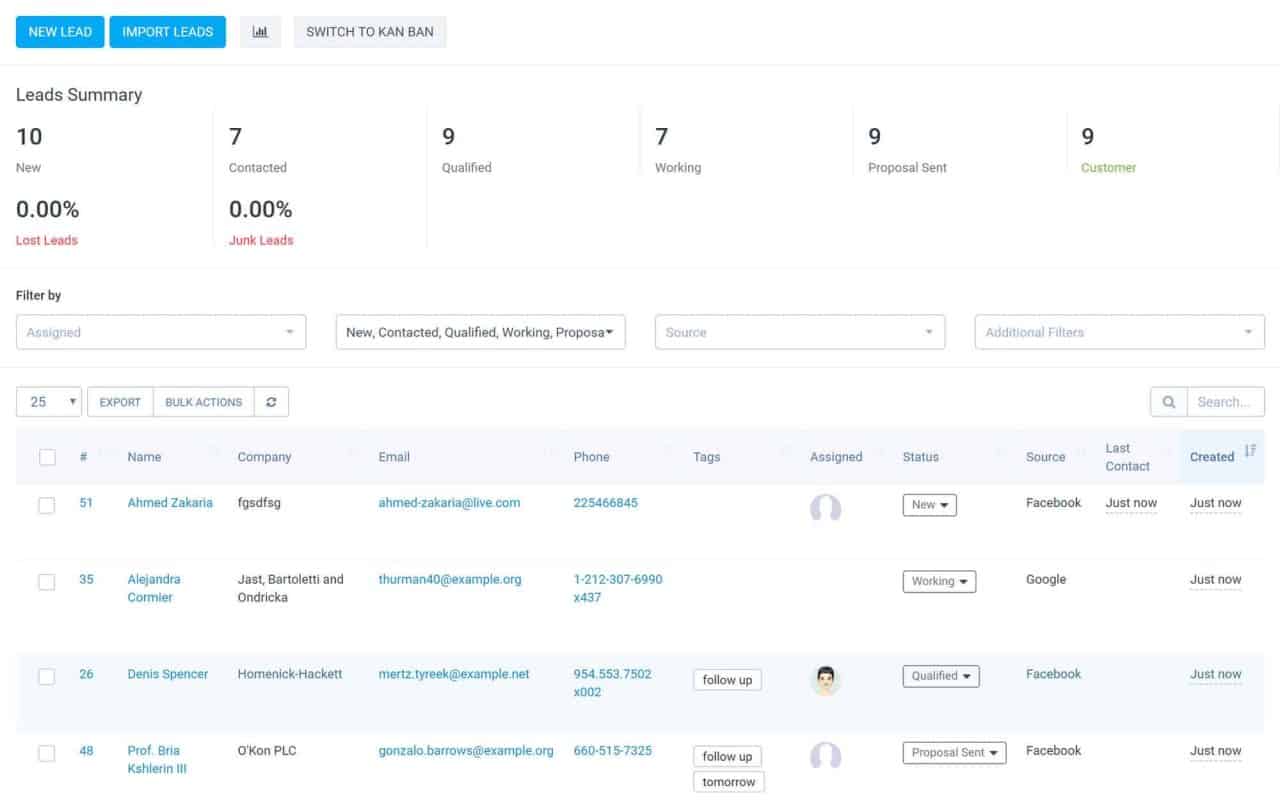Sort table by Name column header

(144, 457)
